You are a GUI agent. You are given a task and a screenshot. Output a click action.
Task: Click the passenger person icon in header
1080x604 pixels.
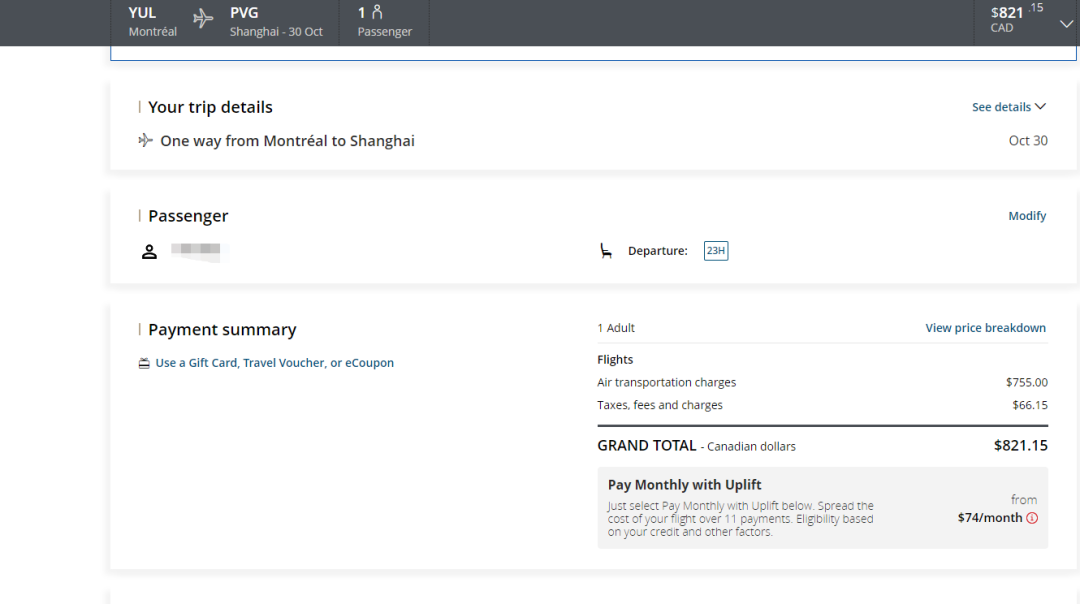[377, 12]
